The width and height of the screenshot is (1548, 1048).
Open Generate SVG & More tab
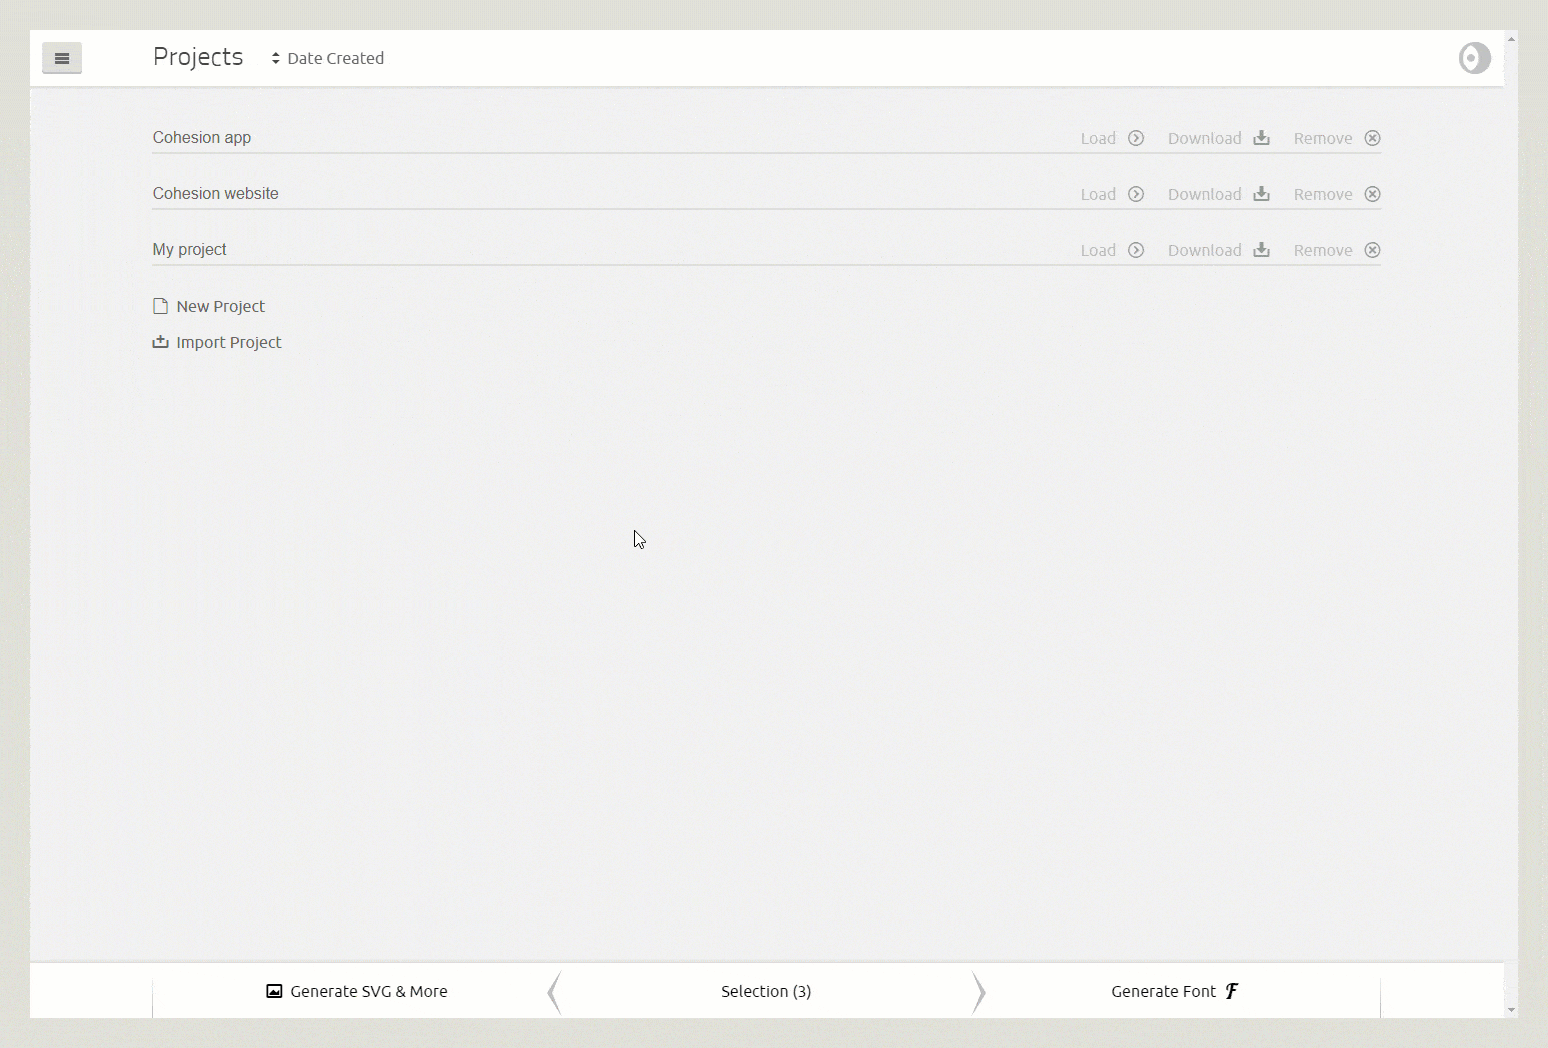click(357, 991)
